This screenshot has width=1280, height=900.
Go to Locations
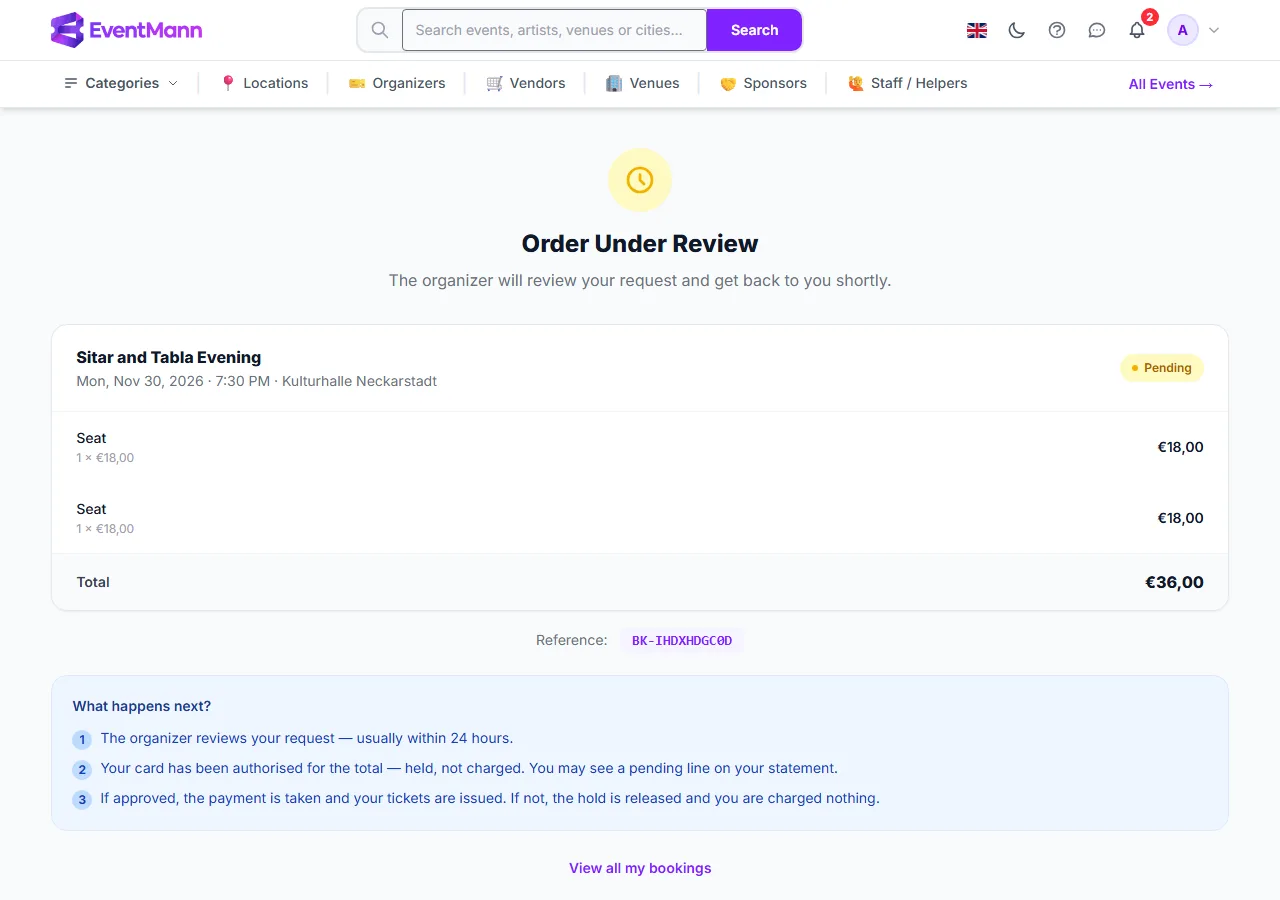click(264, 83)
